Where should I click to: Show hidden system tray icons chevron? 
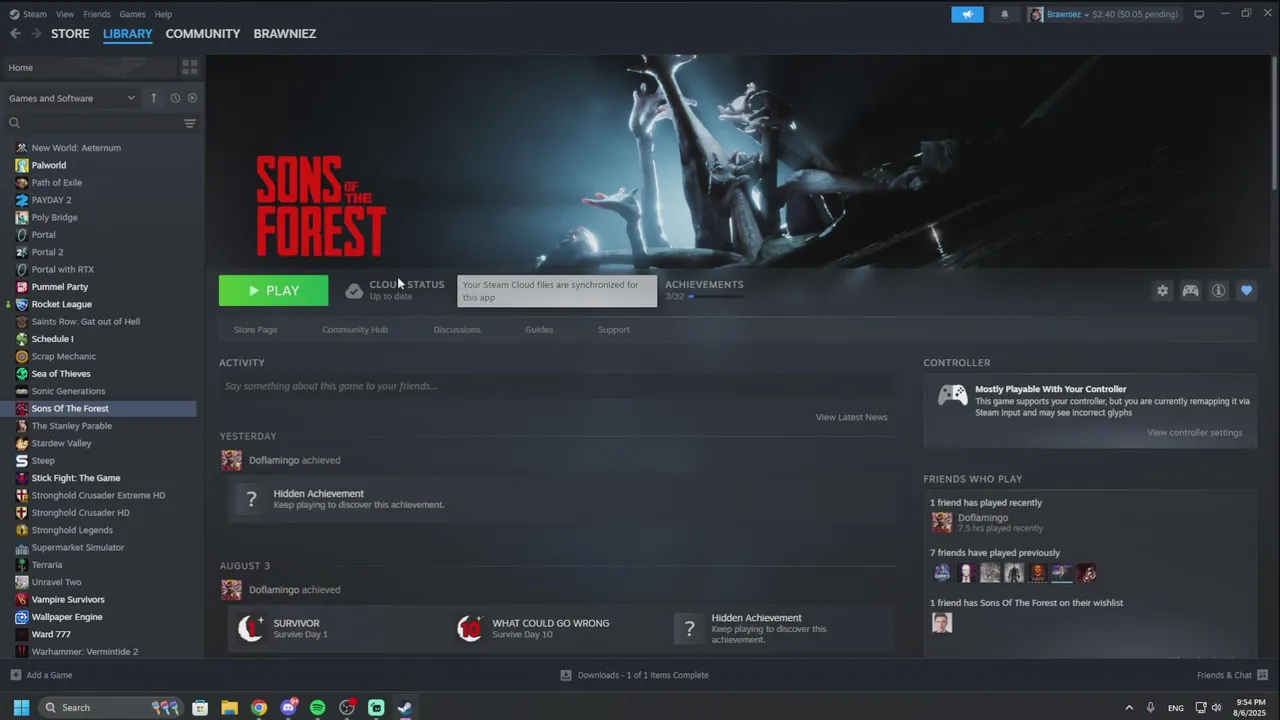1129,707
